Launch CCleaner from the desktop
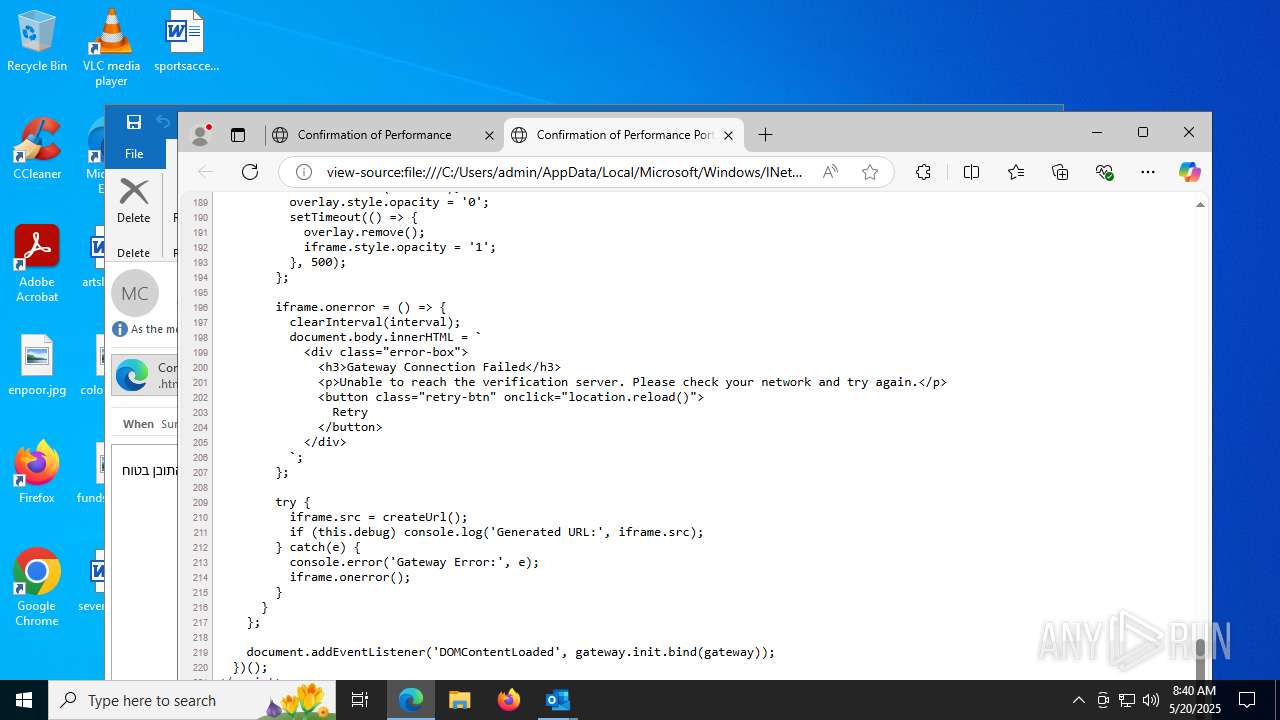This screenshot has width=1280, height=720. [37, 149]
